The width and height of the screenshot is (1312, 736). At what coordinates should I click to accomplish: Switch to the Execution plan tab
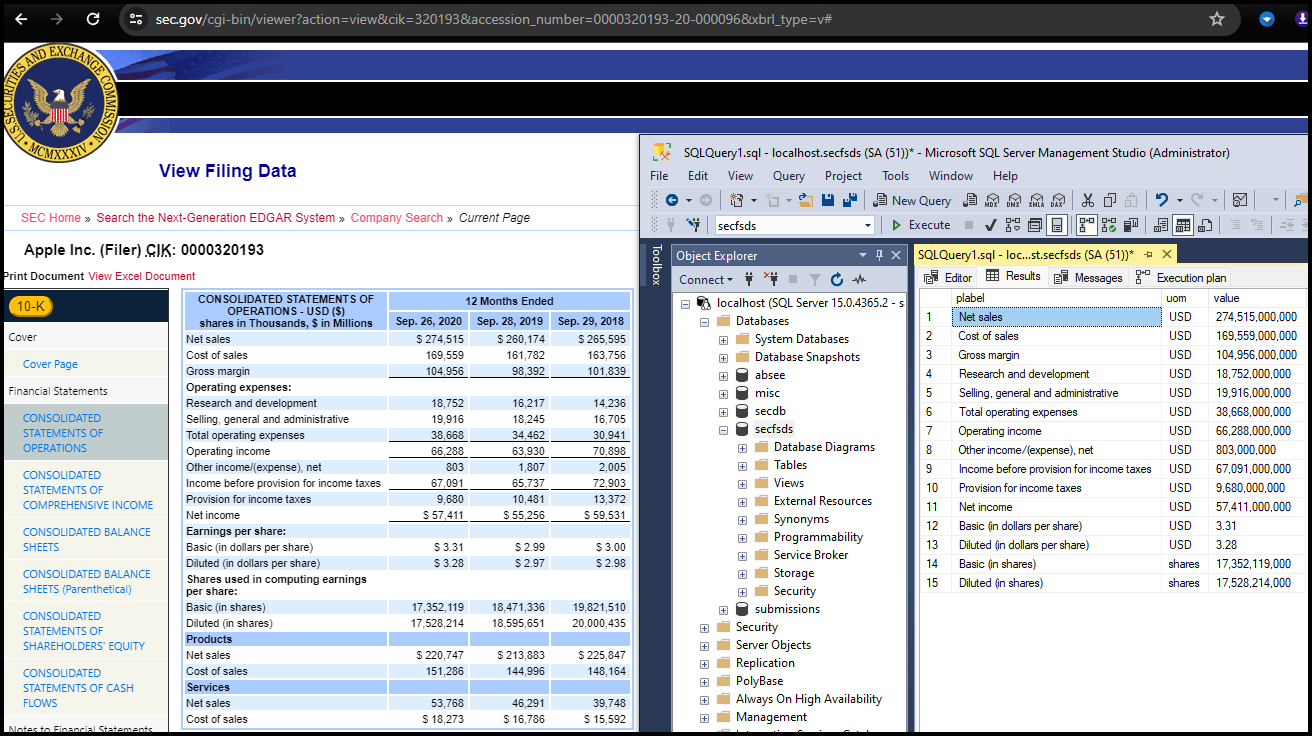[x=1181, y=277]
